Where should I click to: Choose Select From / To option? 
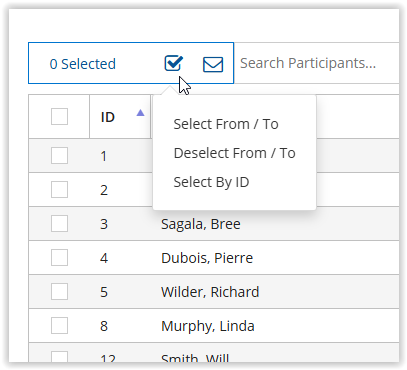coord(226,124)
